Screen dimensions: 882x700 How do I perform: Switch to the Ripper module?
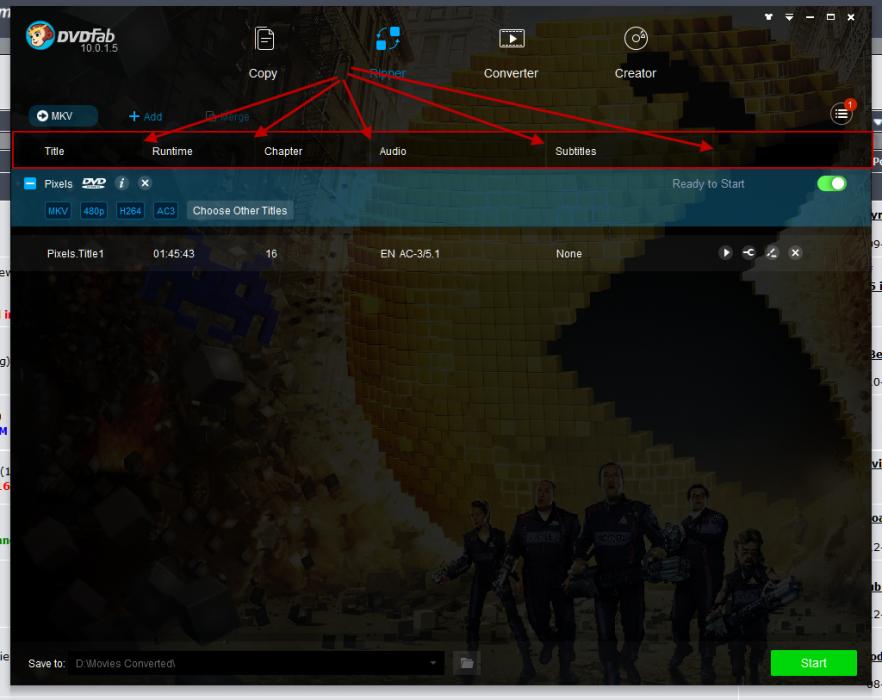[388, 53]
